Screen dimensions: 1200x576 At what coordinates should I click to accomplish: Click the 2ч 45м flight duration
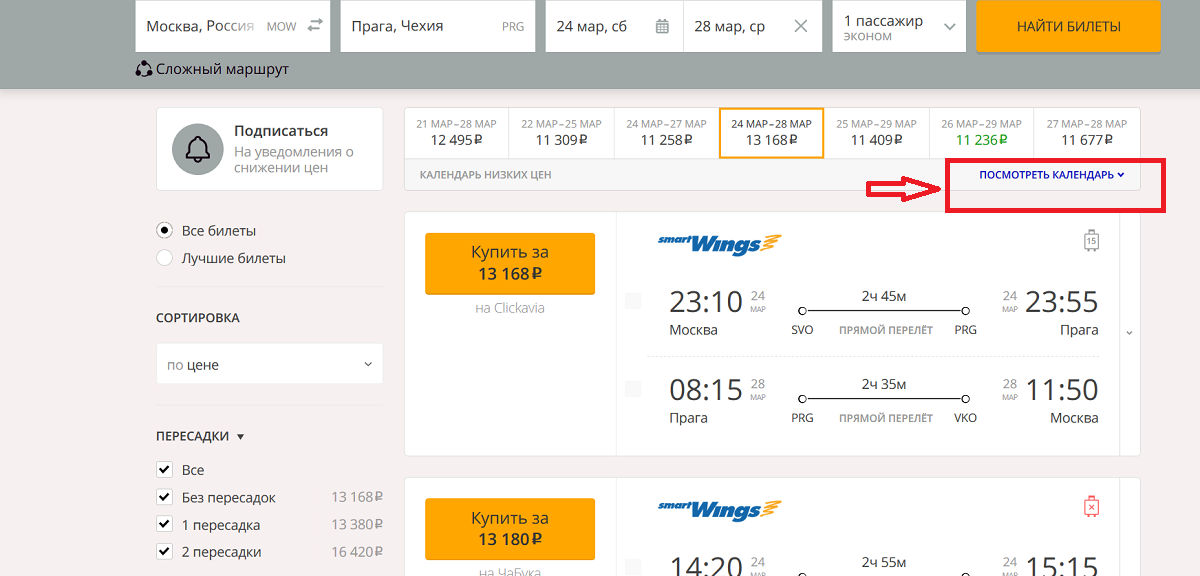pos(884,296)
